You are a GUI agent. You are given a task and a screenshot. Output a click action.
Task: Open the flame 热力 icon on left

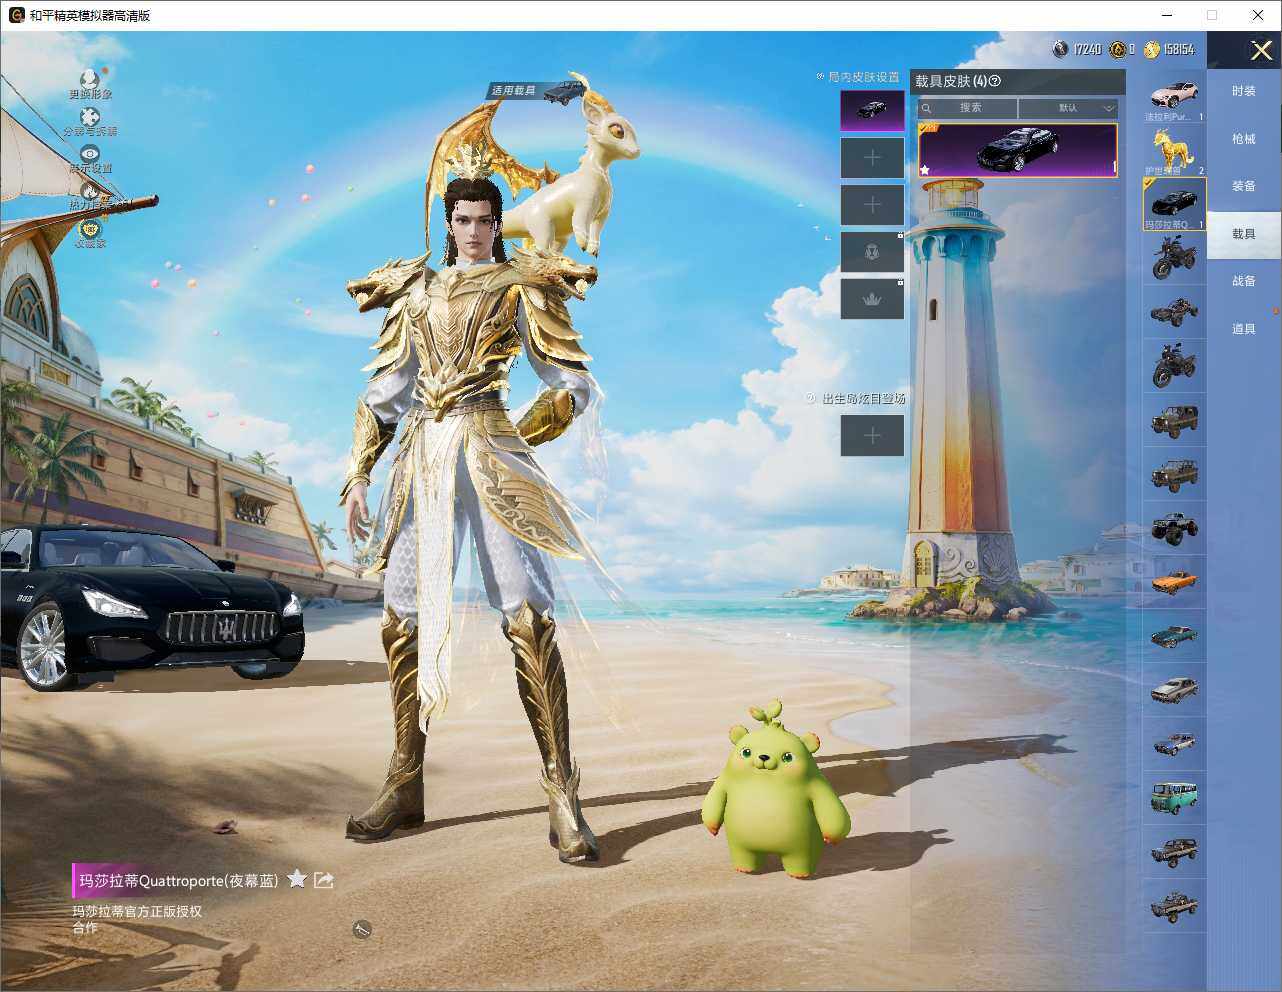pyautogui.click(x=90, y=190)
